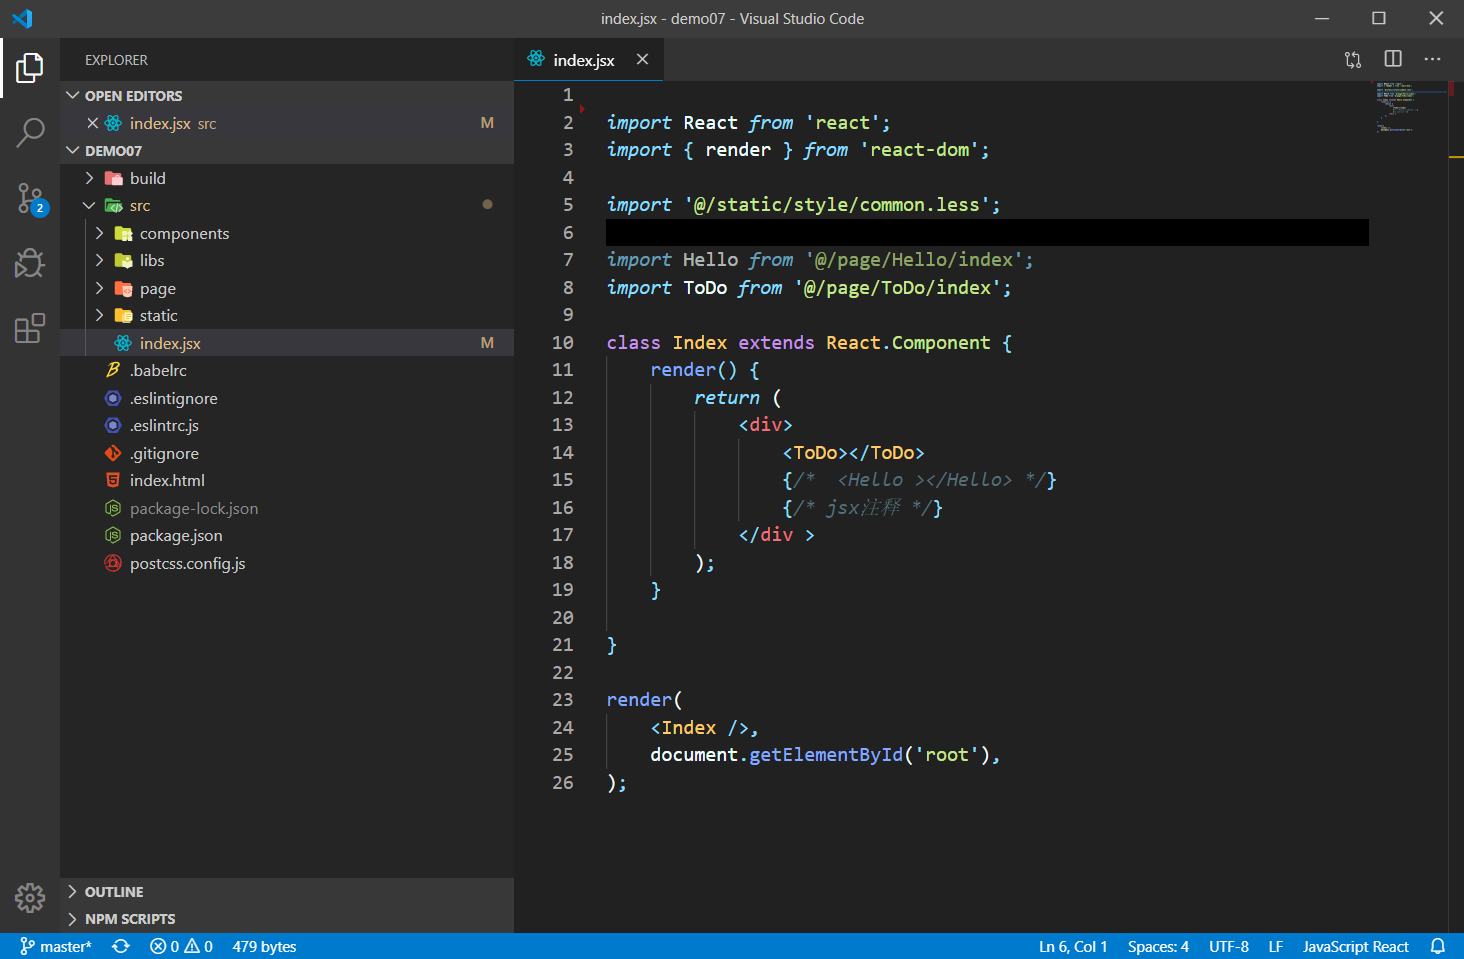The height and width of the screenshot is (959, 1464).
Task: Open the index.html file
Action: pos(287,480)
